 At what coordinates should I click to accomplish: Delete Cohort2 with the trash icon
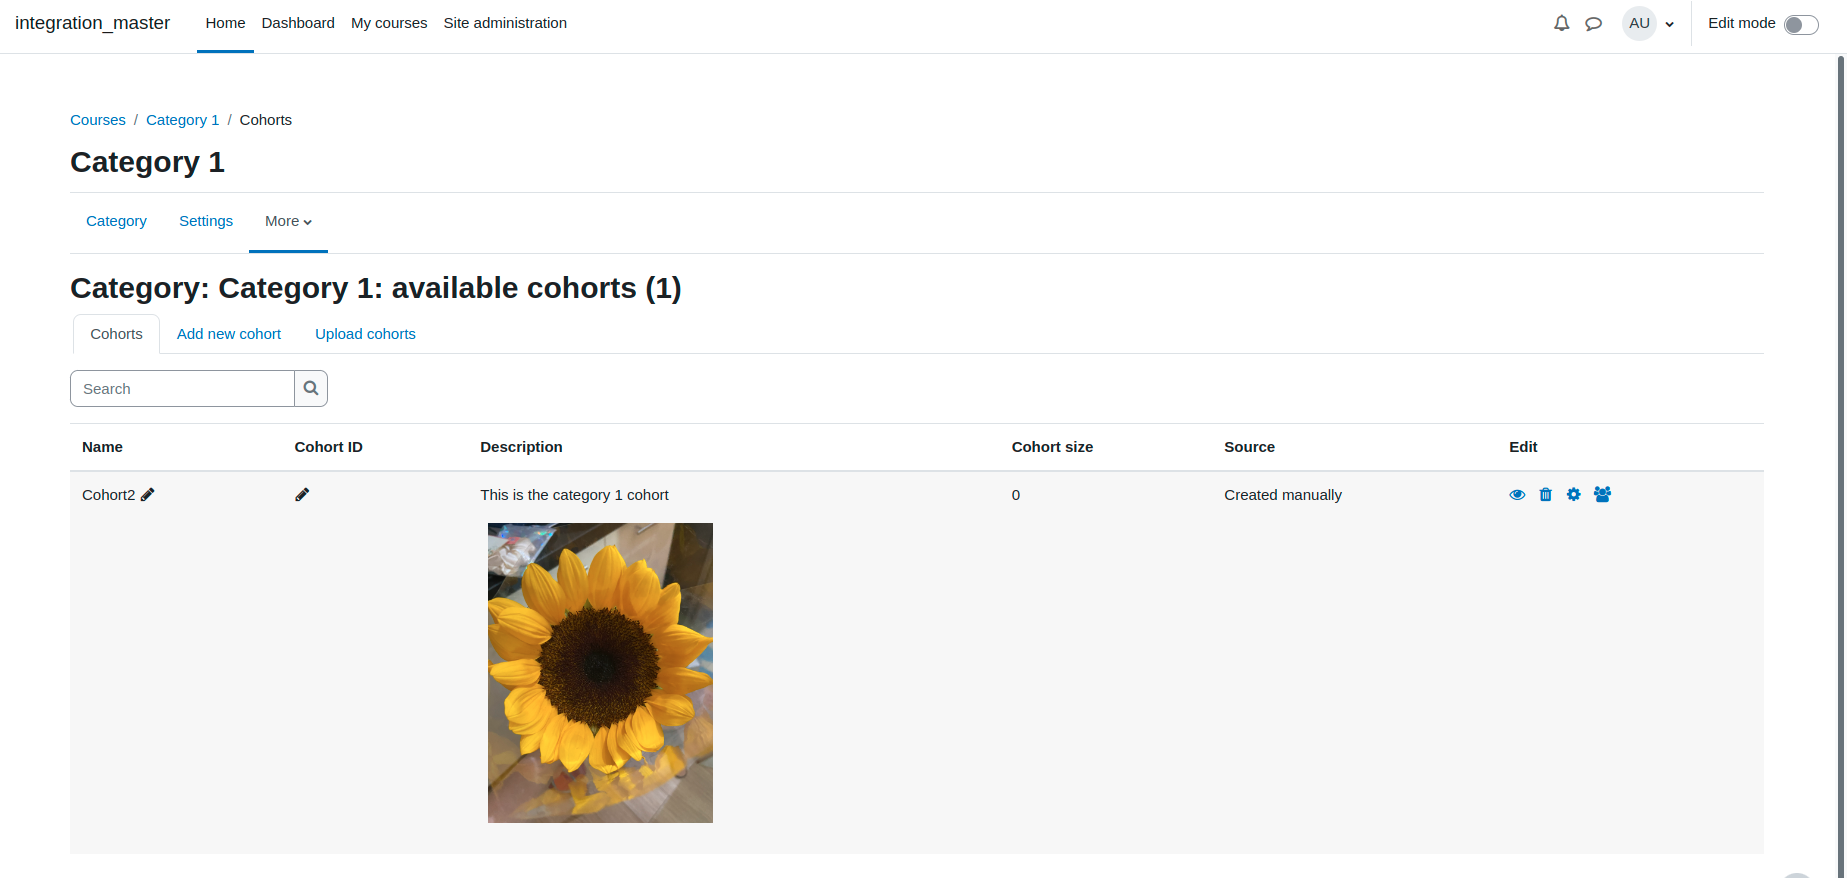(x=1546, y=495)
